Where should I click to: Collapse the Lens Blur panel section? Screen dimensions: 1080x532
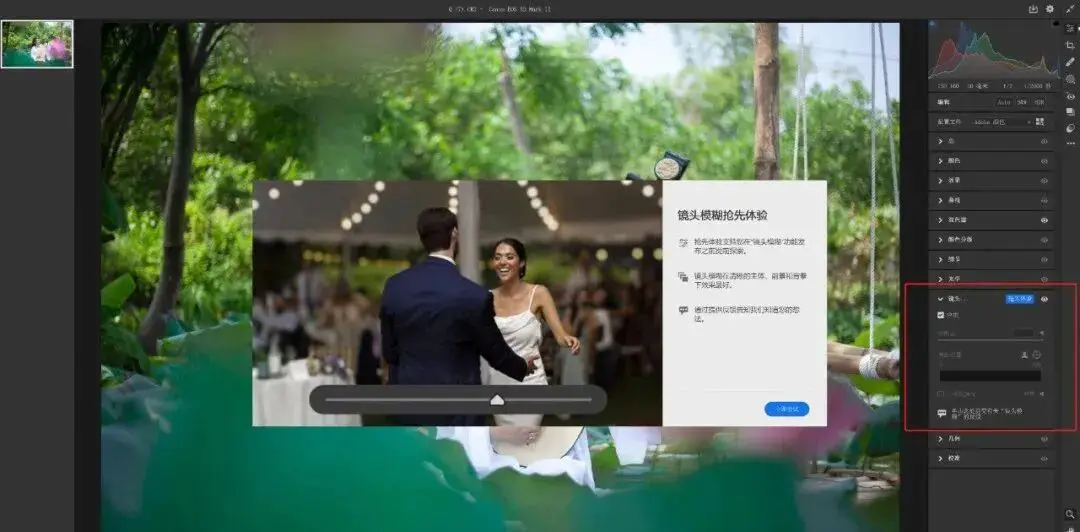coord(940,298)
